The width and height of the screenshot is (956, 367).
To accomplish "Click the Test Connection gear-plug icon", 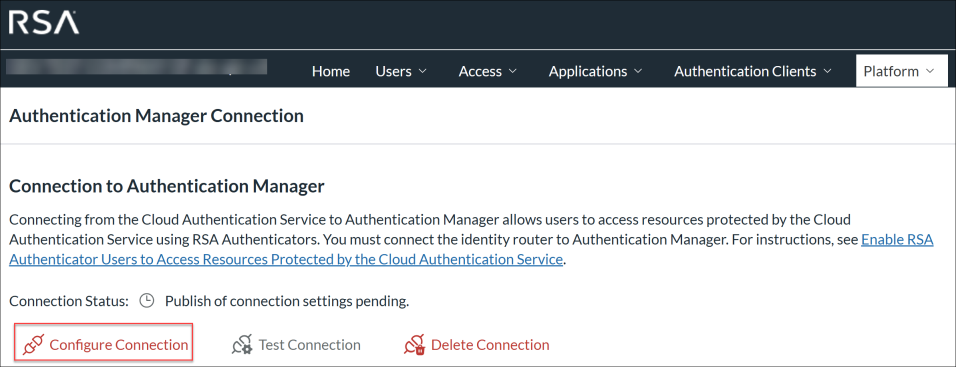I will pyautogui.click(x=243, y=345).
